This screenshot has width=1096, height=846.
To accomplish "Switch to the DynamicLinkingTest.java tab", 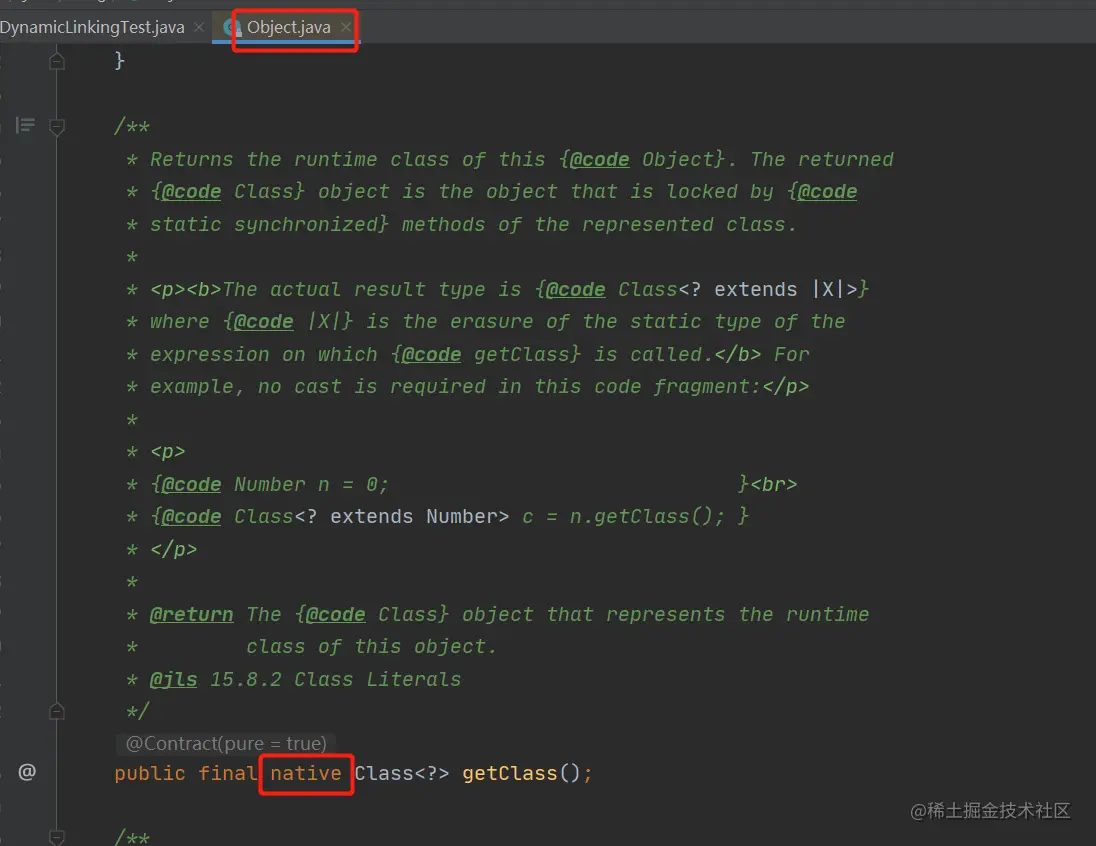I will click(92, 27).
